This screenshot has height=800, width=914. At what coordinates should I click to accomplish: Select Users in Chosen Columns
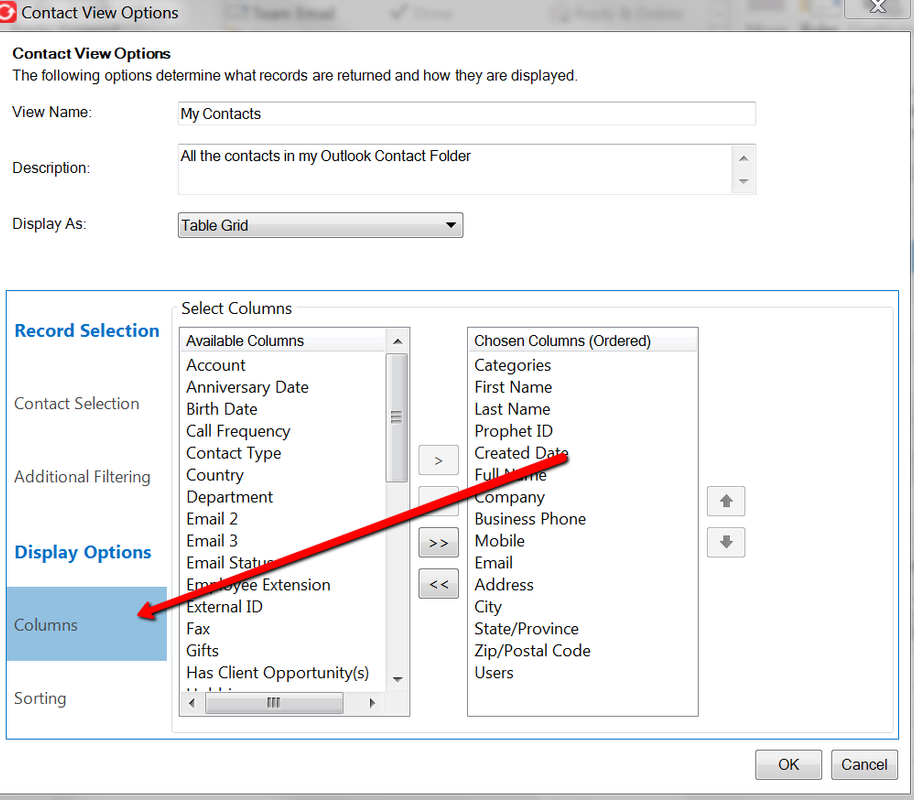(x=494, y=673)
